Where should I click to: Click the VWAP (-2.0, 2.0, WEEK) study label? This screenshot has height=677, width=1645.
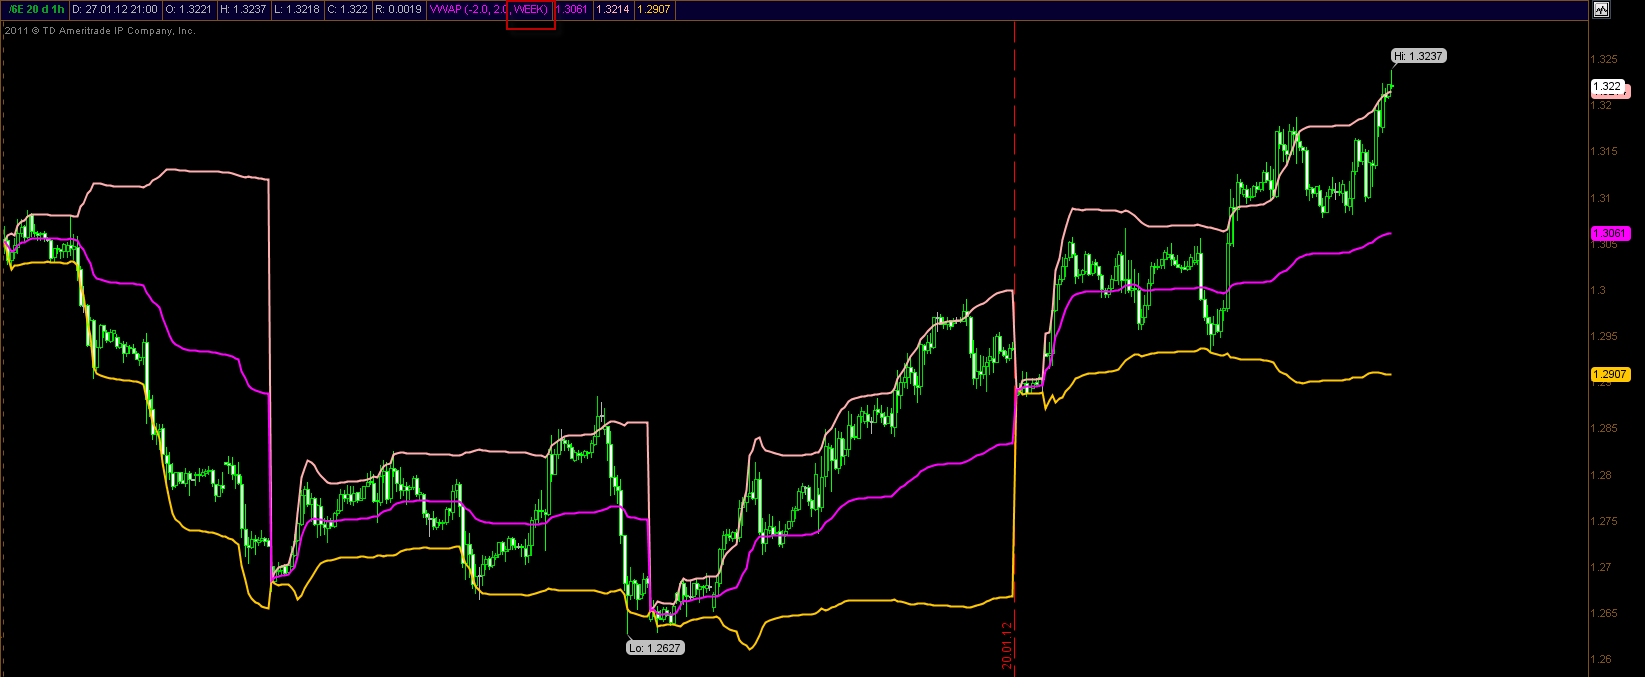click(489, 9)
